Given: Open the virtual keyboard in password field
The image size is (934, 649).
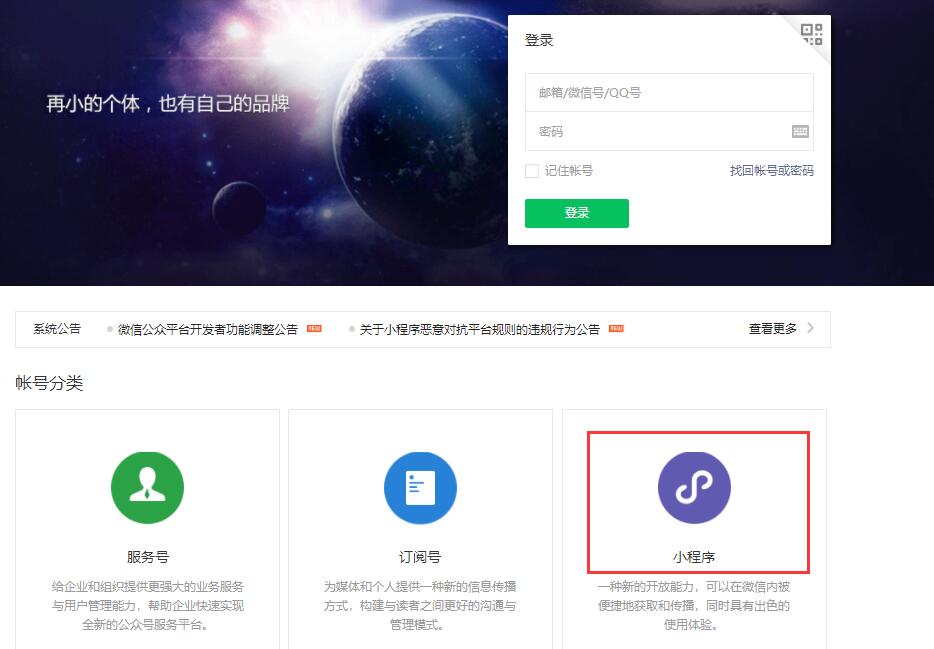Looking at the screenshot, I should coord(800,132).
